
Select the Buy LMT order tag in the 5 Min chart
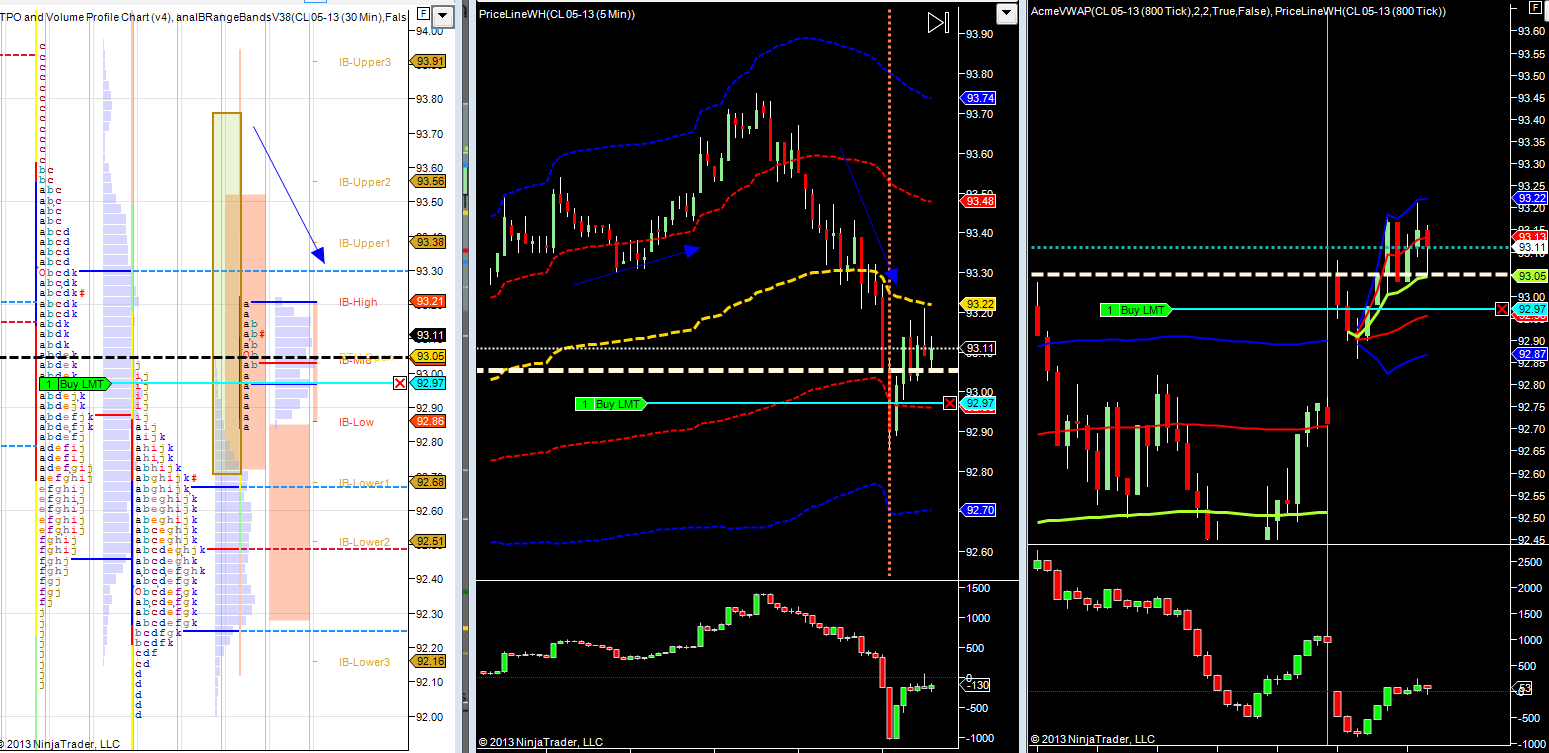[x=611, y=404]
